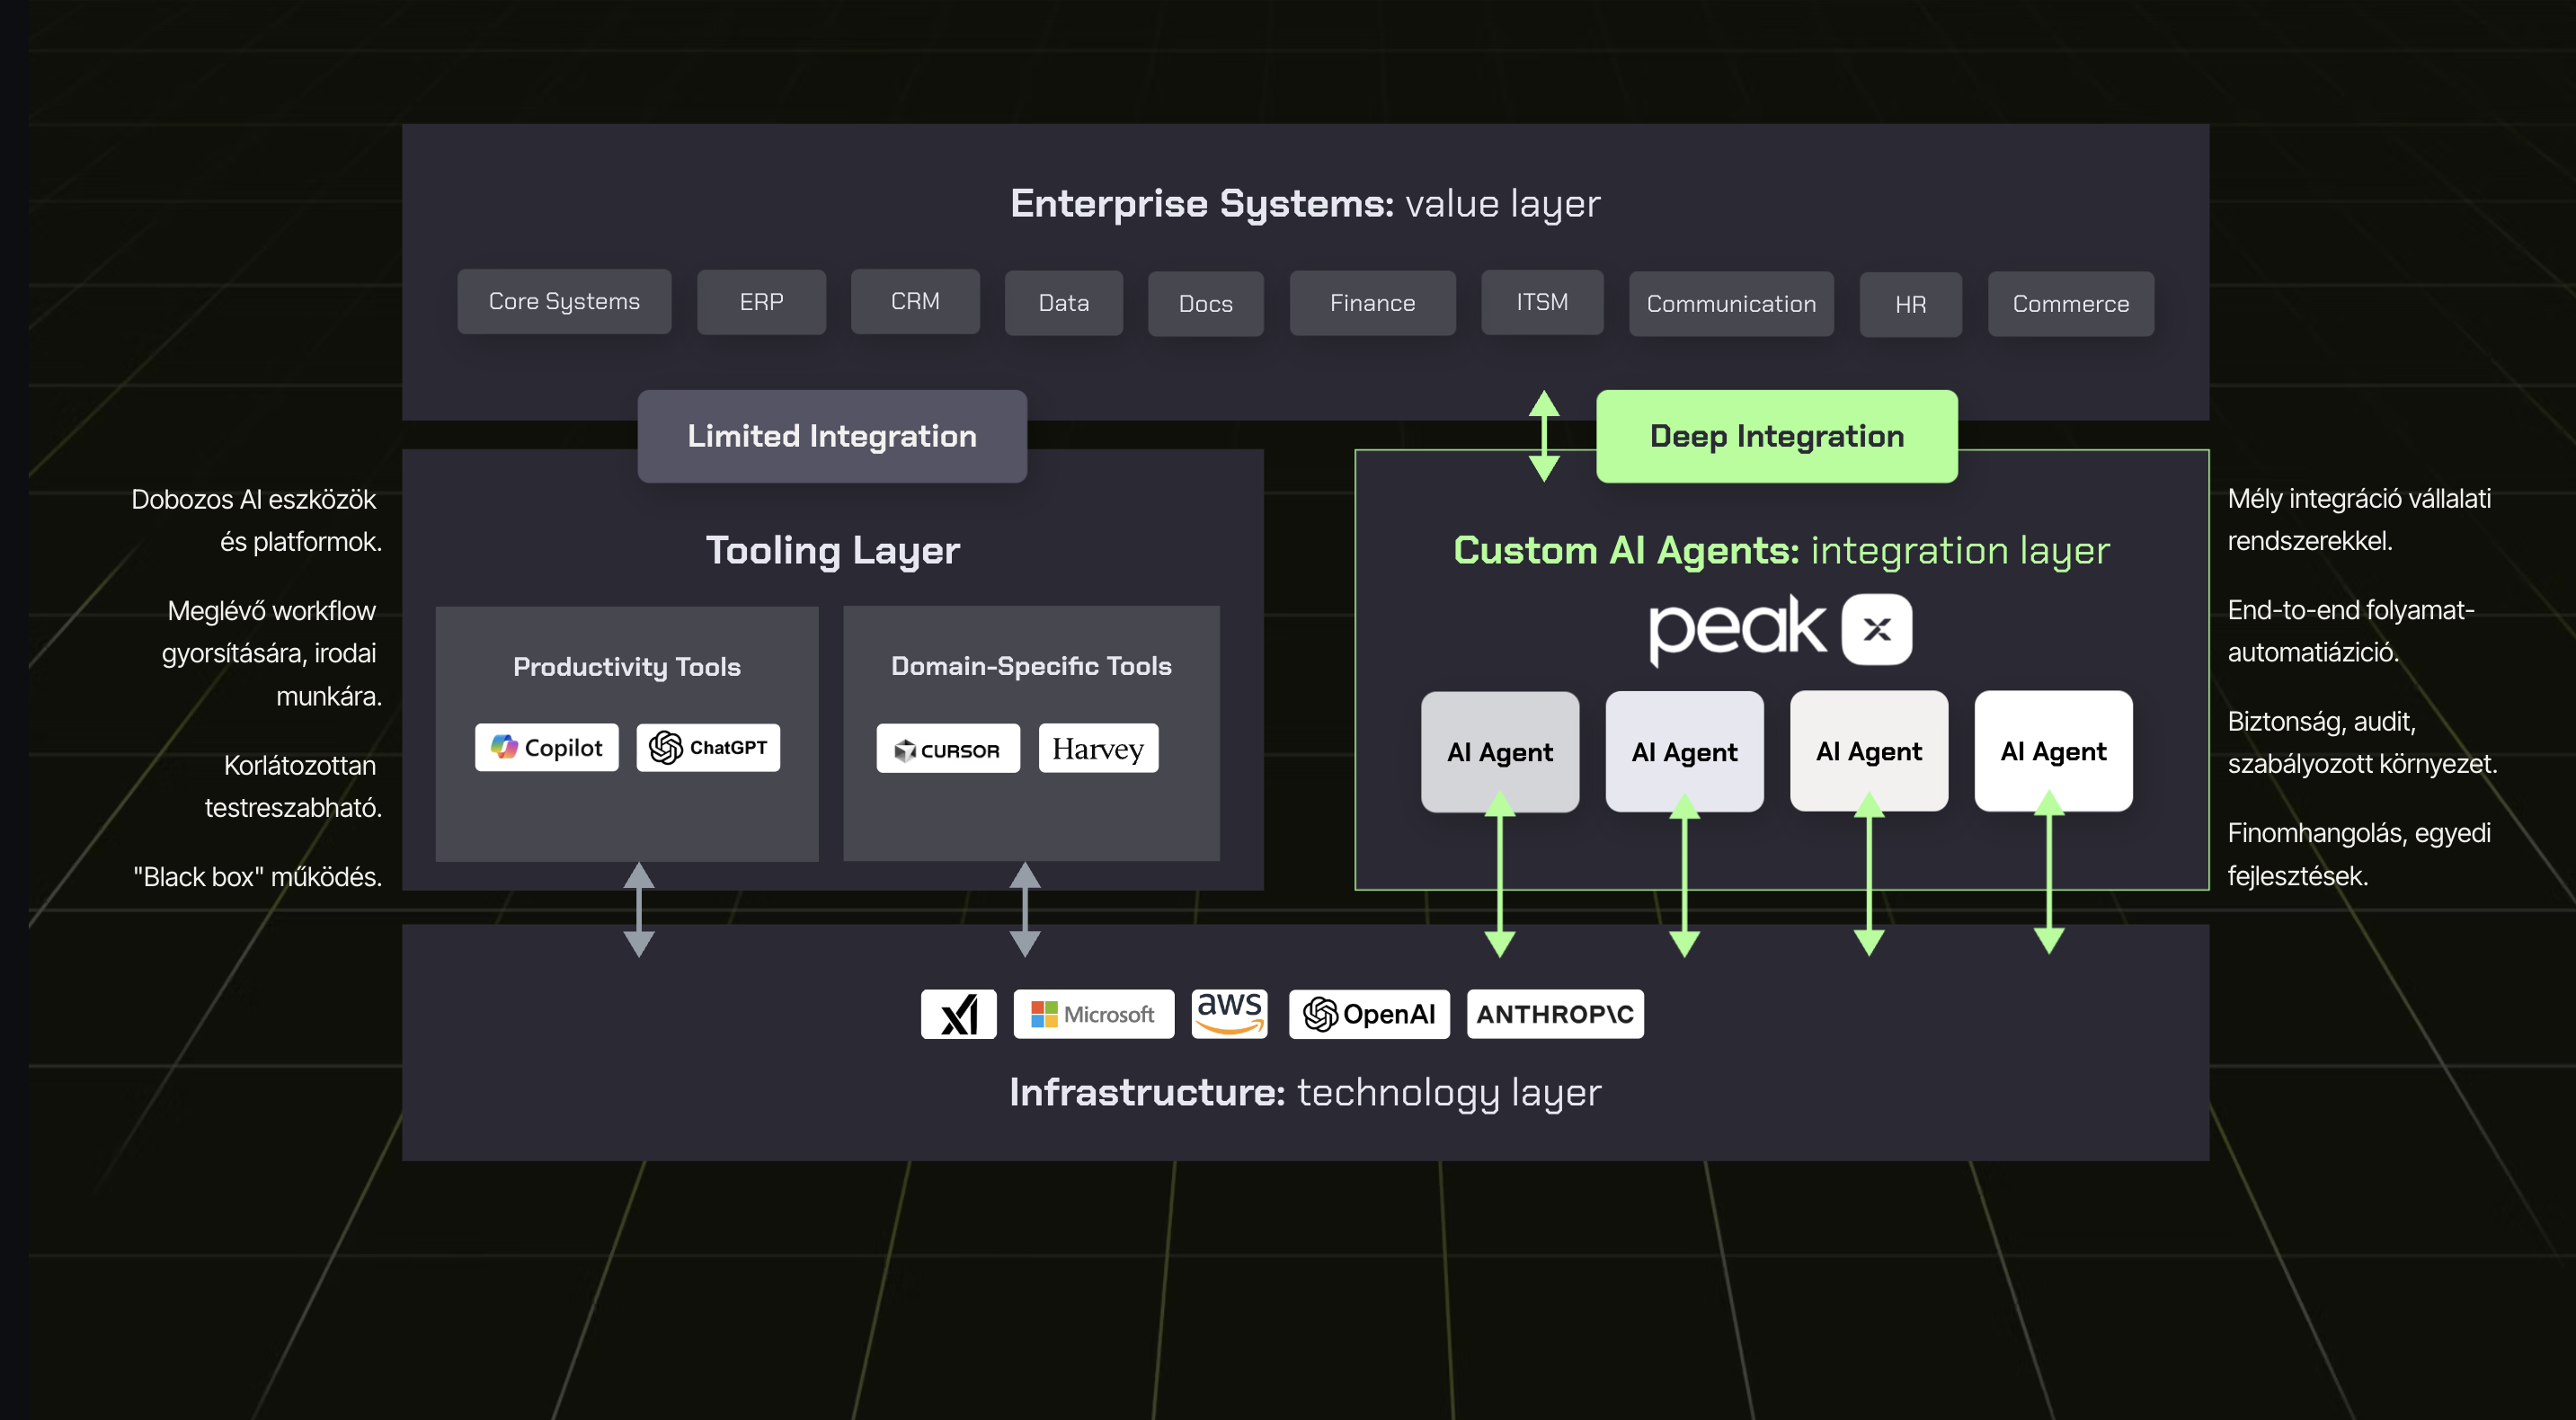
Task: Click the xAI logo in Infrastructure layer
Action: coord(958,1014)
